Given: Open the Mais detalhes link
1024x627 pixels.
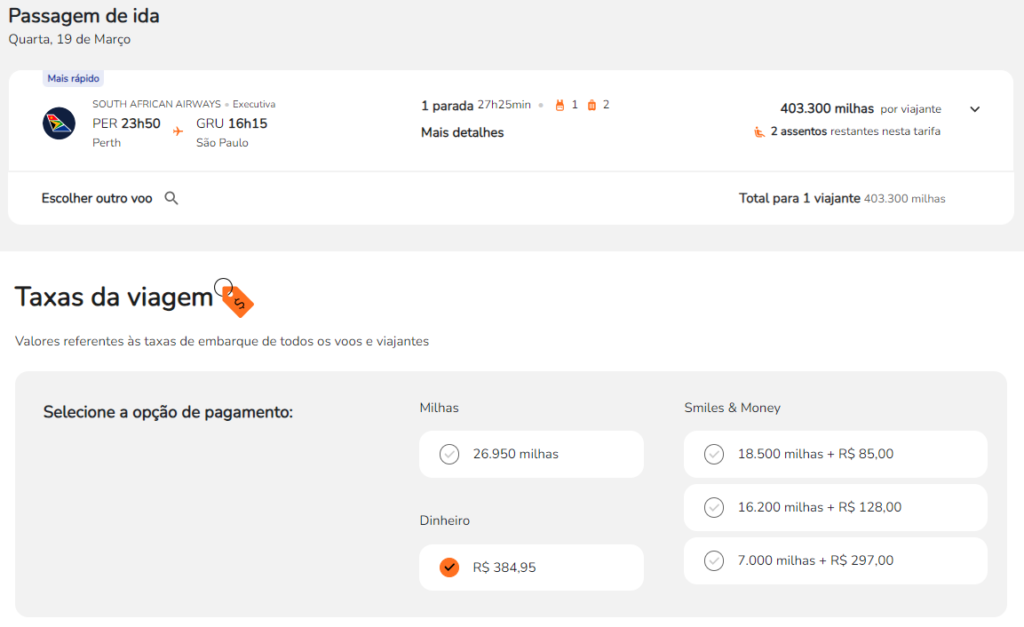Looking at the screenshot, I should [x=462, y=132].
